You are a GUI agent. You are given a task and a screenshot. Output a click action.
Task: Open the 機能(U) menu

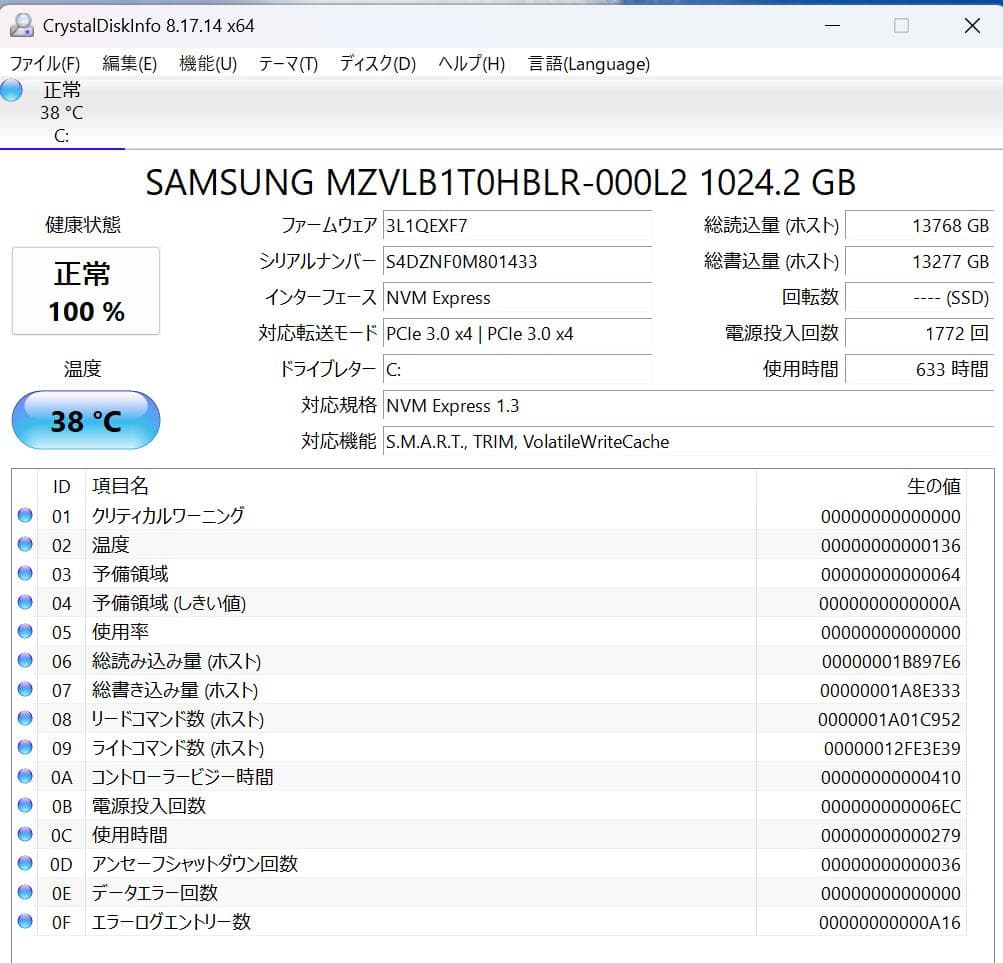[206, 63]
